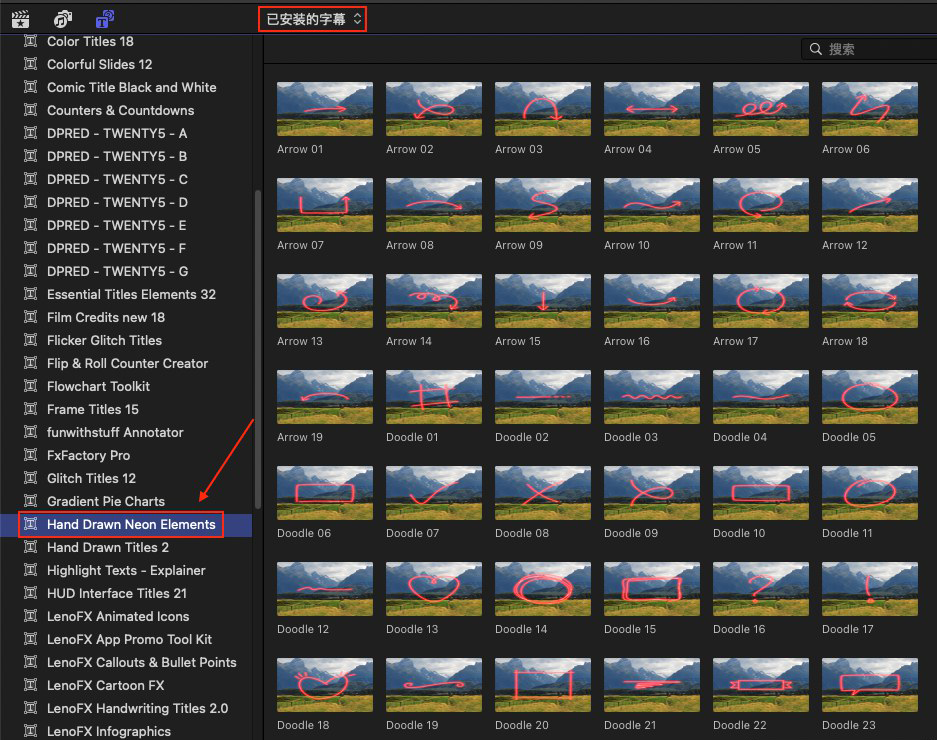Screen dimensions: 937x740
Task: Select the Arrow 06 thumbnail
Action: coord(869,109)
